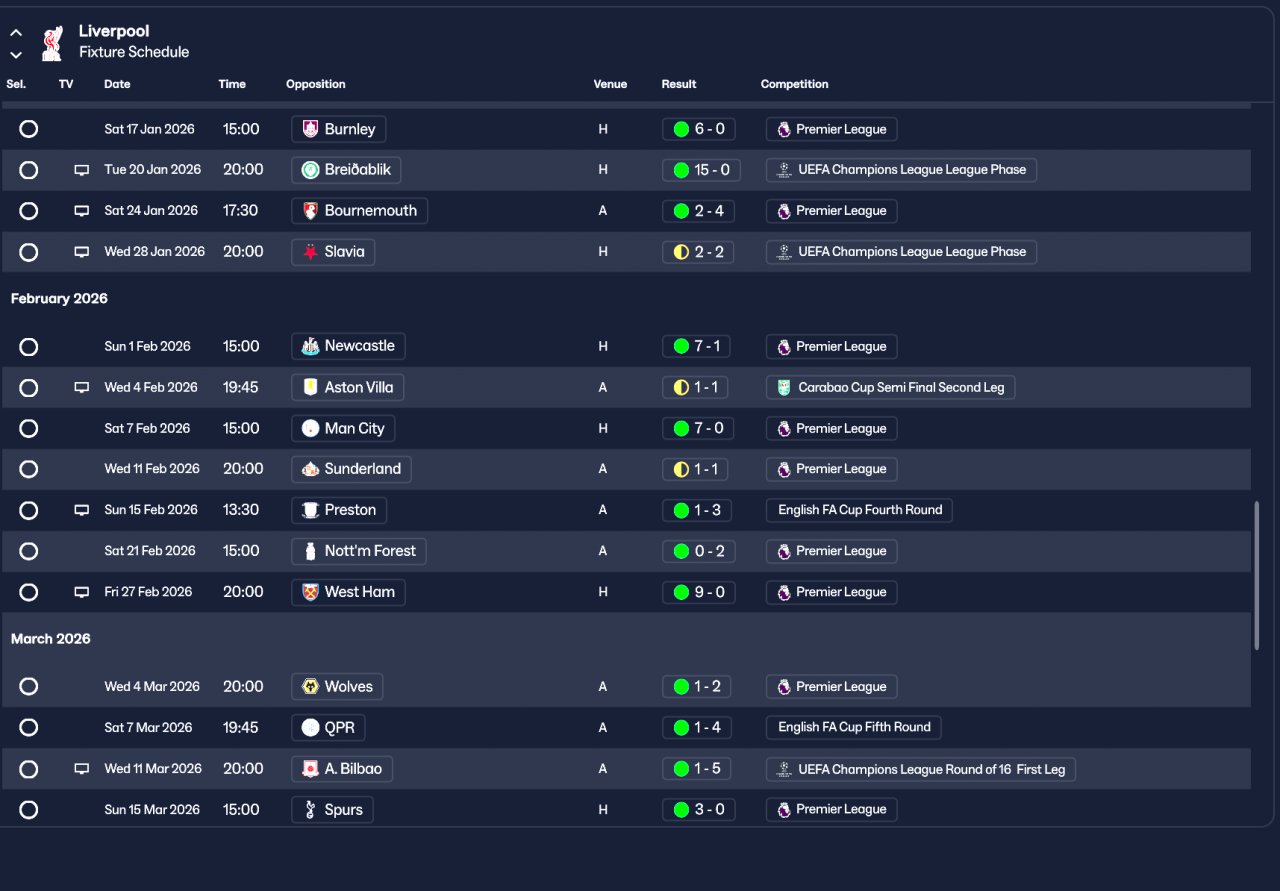Select the West Ham fixture radio button
1280x891 pixels.
(x=29, y=592)
